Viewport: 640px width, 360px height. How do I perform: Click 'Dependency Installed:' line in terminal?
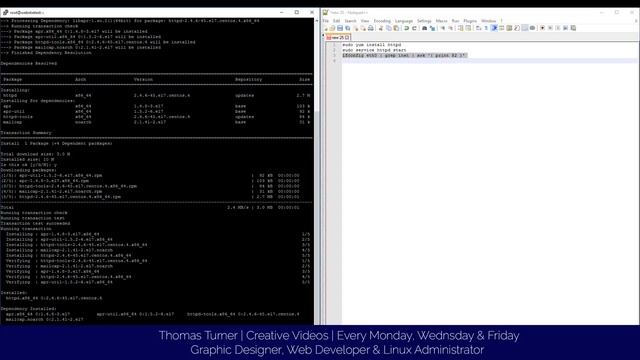(29, 309)
